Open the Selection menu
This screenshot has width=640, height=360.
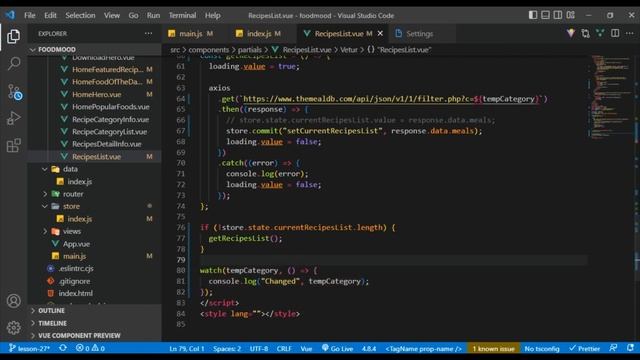point(80,16)
